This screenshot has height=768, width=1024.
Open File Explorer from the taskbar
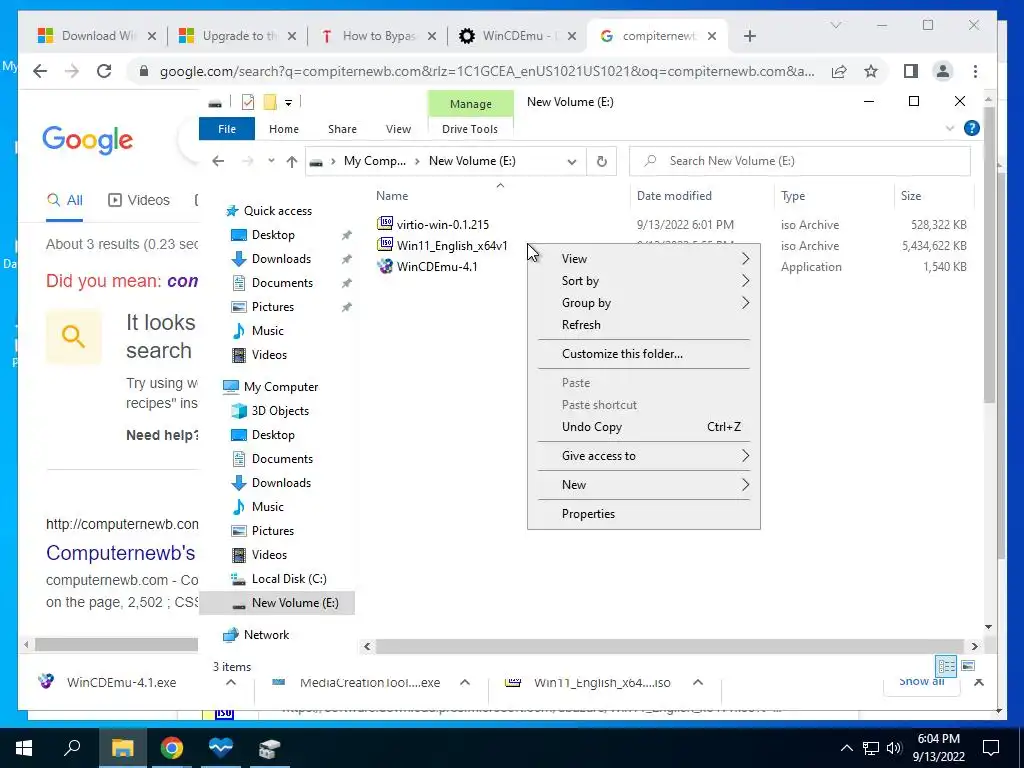(x=122, y=748)
